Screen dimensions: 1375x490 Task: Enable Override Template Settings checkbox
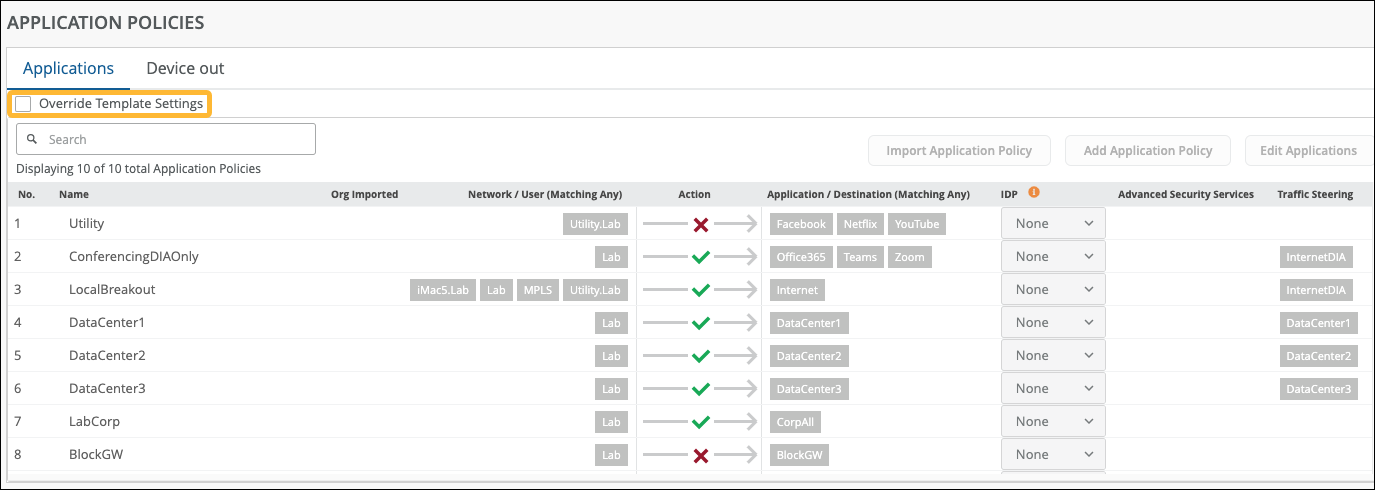pyautogui.click(x=24, y=104)
